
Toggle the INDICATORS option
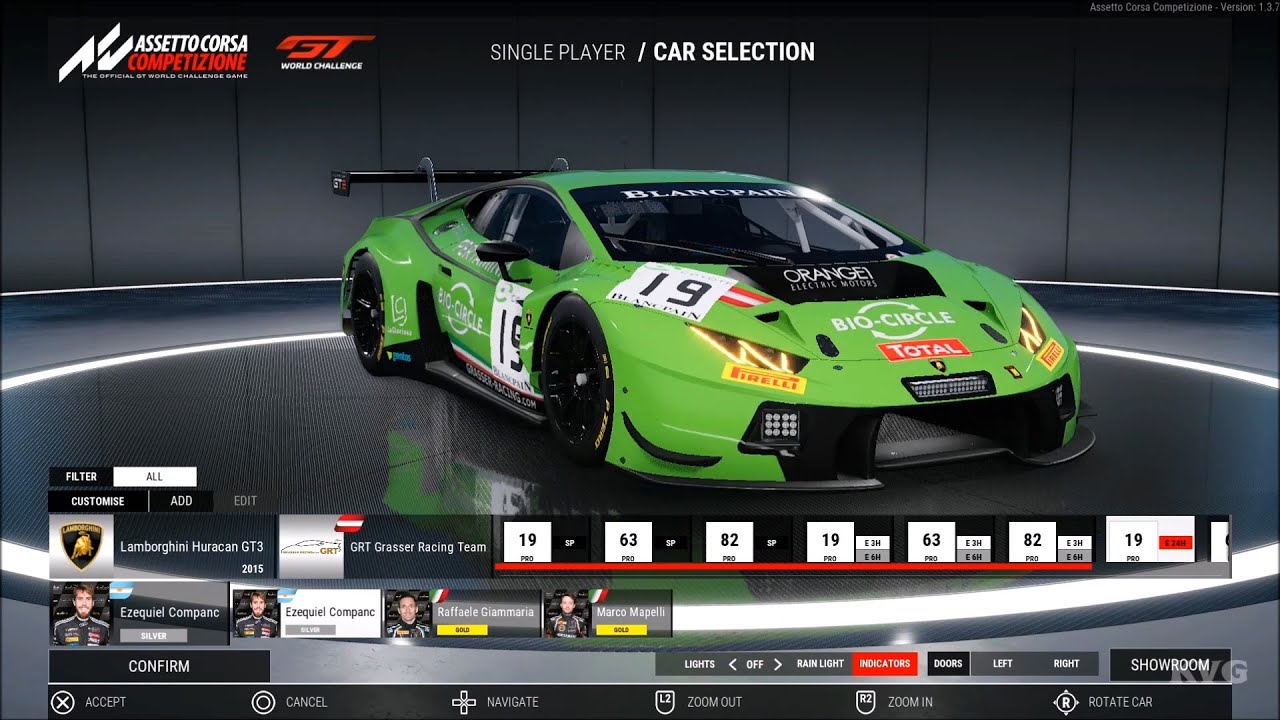point(885,664)
